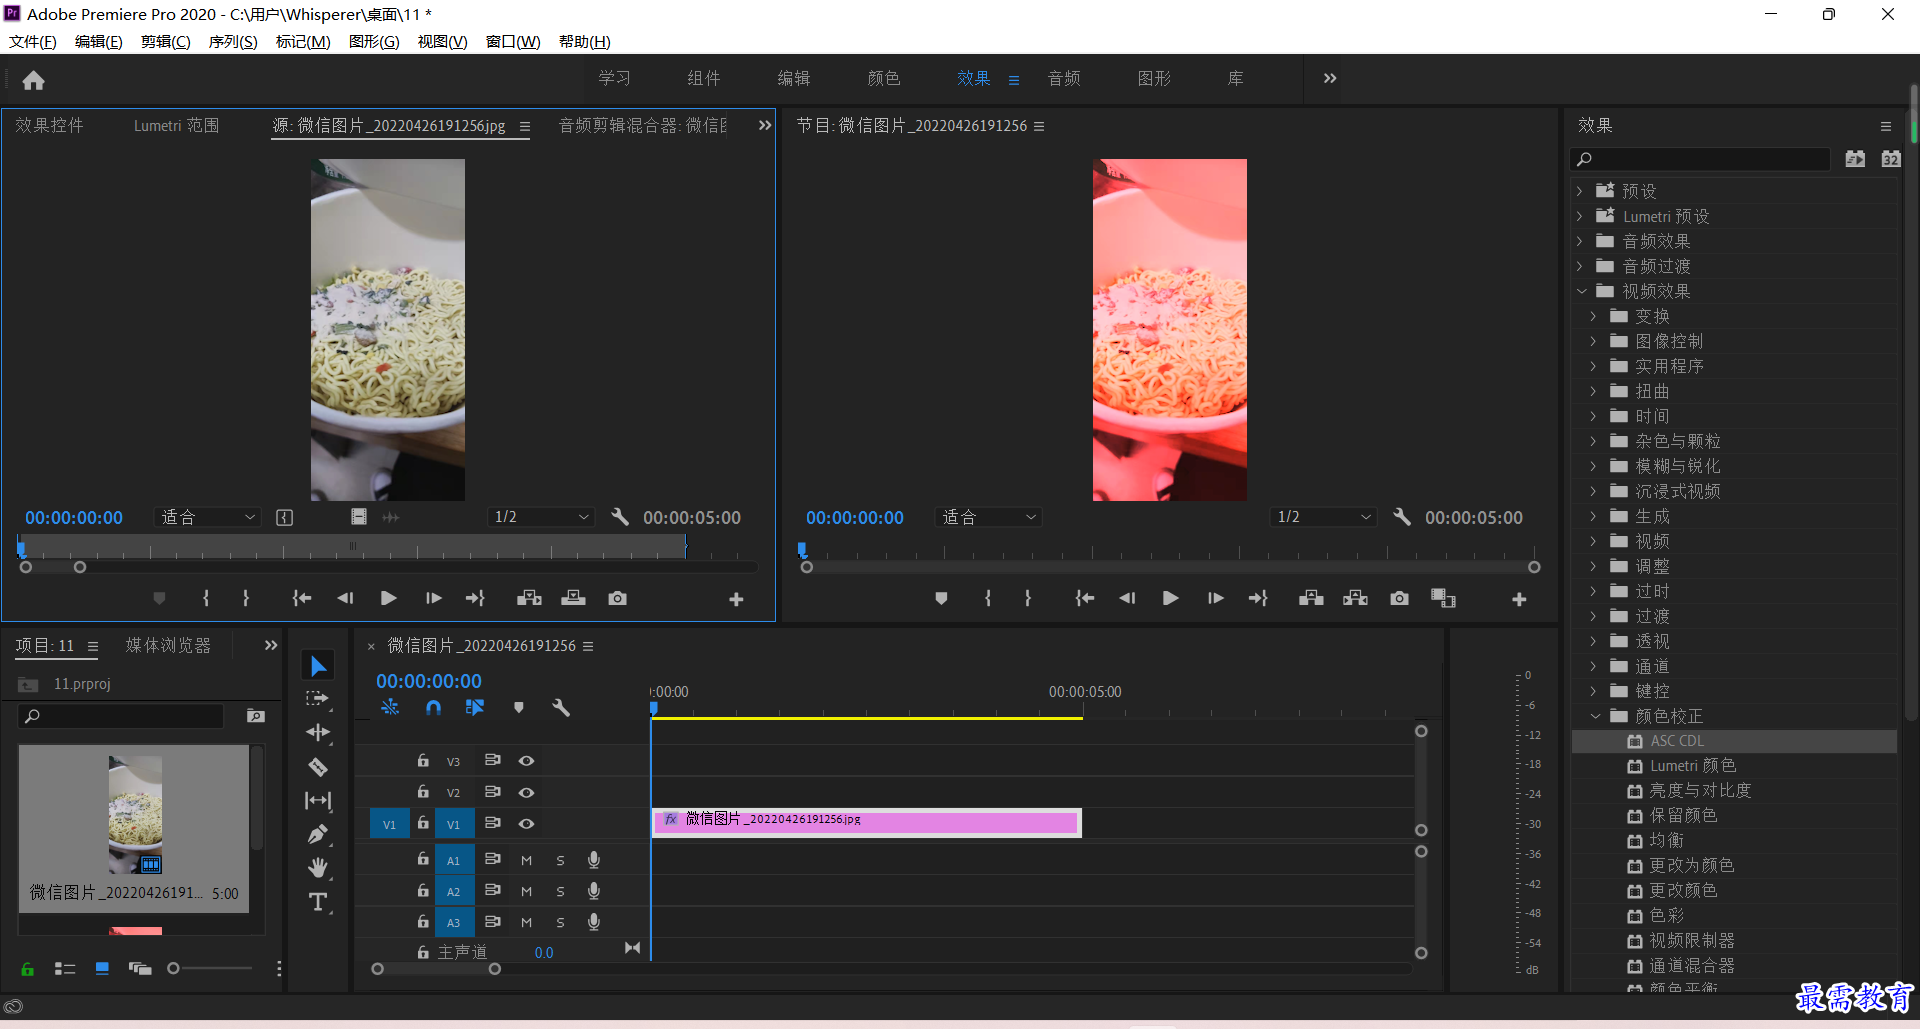Open Program monitor settings wrench
Viewport: 1920px width, 1029px height.
pyautogui.click(x=1402, y=517)
